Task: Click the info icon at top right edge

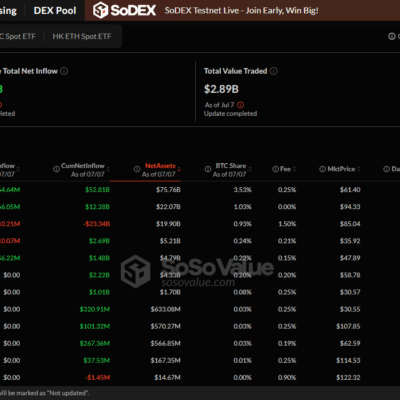Action: point(392,36)
